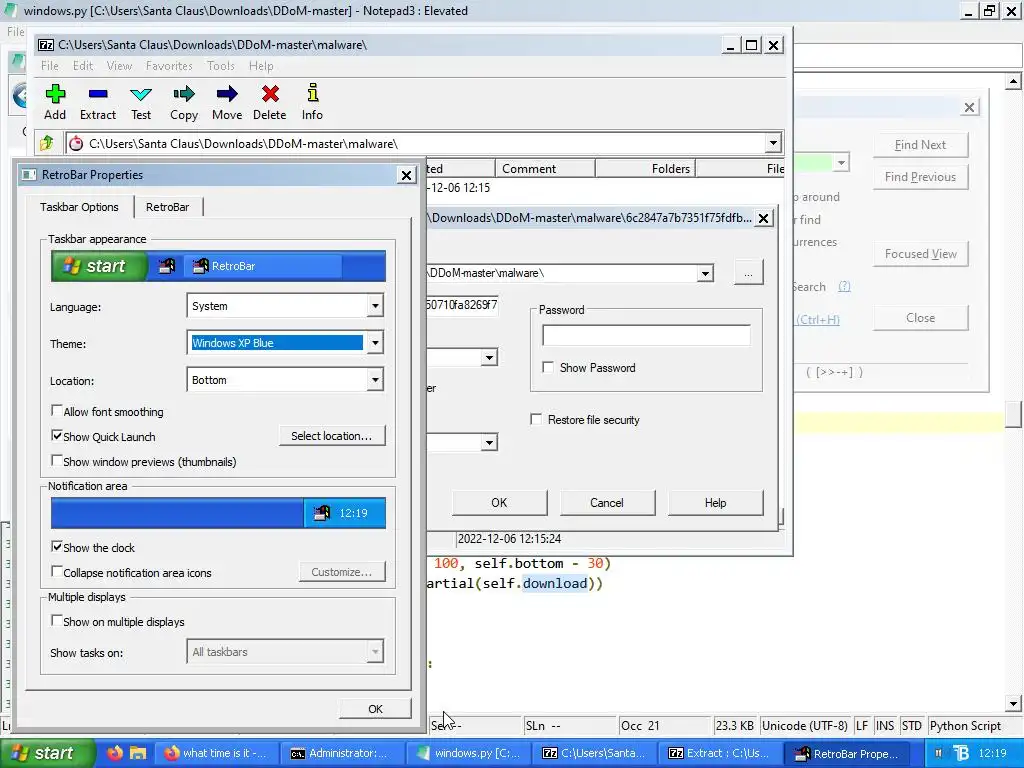Enable Show on multiple displays

[57, 620]
